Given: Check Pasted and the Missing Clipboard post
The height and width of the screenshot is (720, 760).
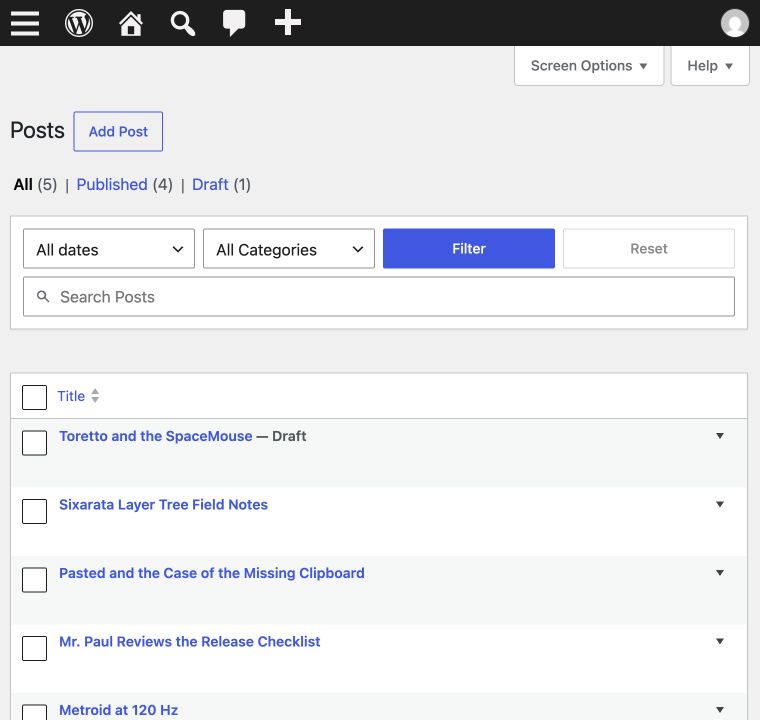Looking at the screenshot, I should [34, 579].
